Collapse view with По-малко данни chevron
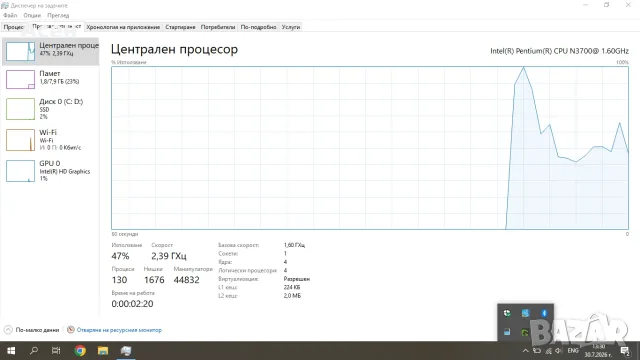This screenshot has height=360, width=640. pyautogui.click(x=8, y=330)
